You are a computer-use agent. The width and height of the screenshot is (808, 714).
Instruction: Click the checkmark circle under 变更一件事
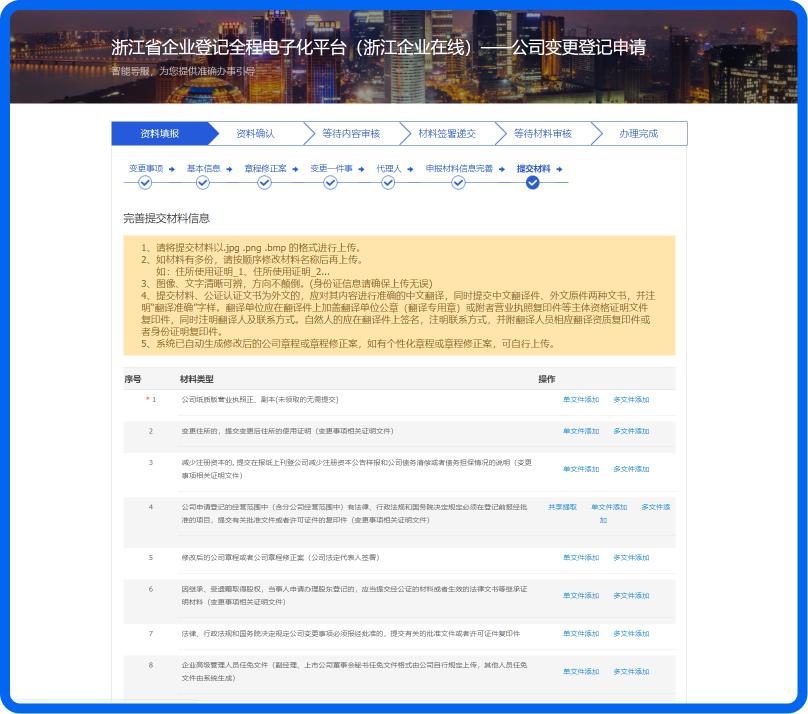(x=331, y=182)
